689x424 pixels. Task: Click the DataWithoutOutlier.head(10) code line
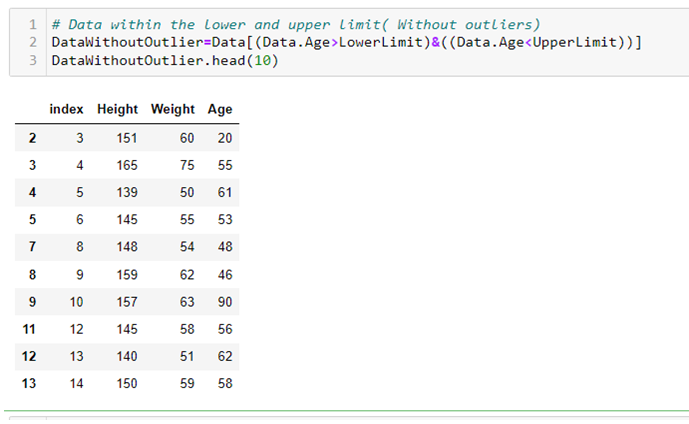pyautogui.click(x=165, y=60)
